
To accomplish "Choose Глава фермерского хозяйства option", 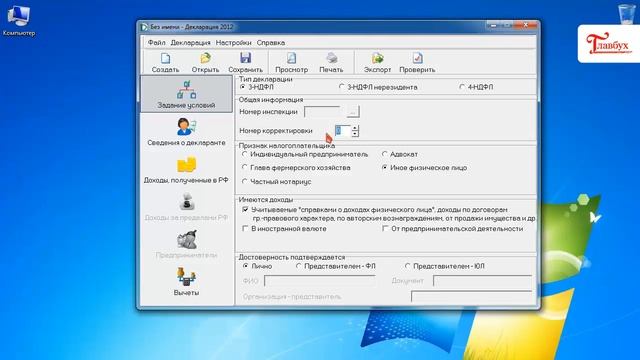I will point(296,168).
